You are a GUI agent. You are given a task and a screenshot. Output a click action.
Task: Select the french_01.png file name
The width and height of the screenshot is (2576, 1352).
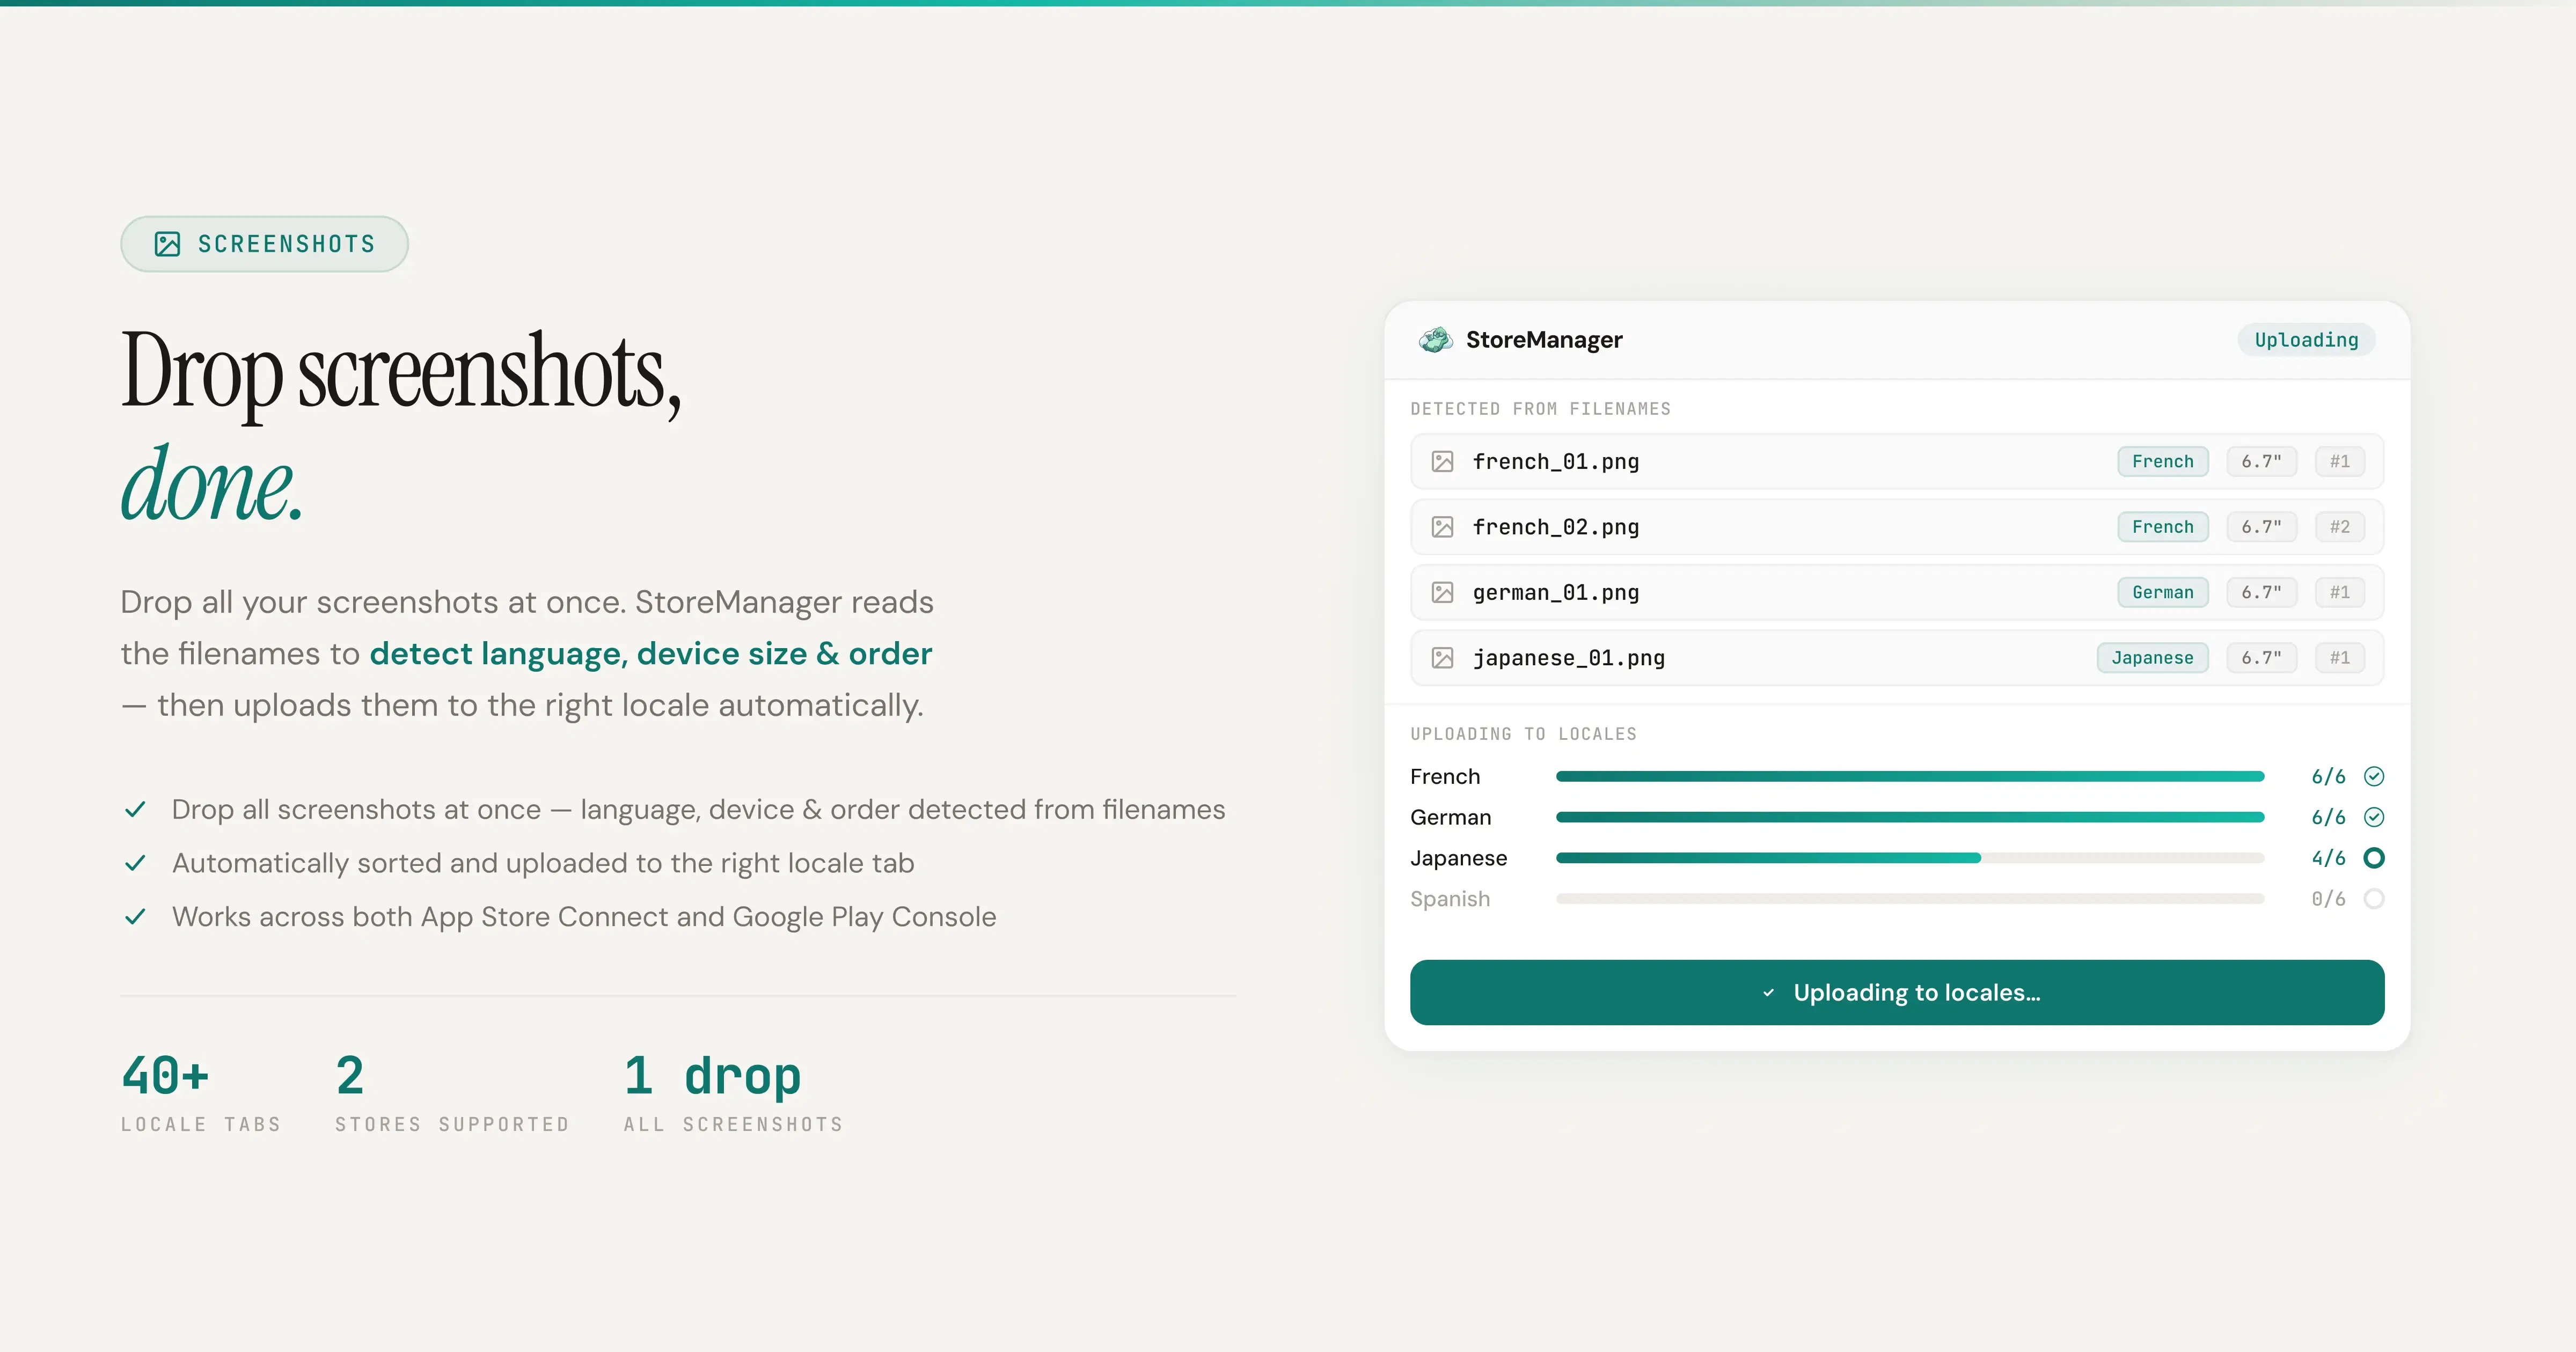click(1556, 462)
